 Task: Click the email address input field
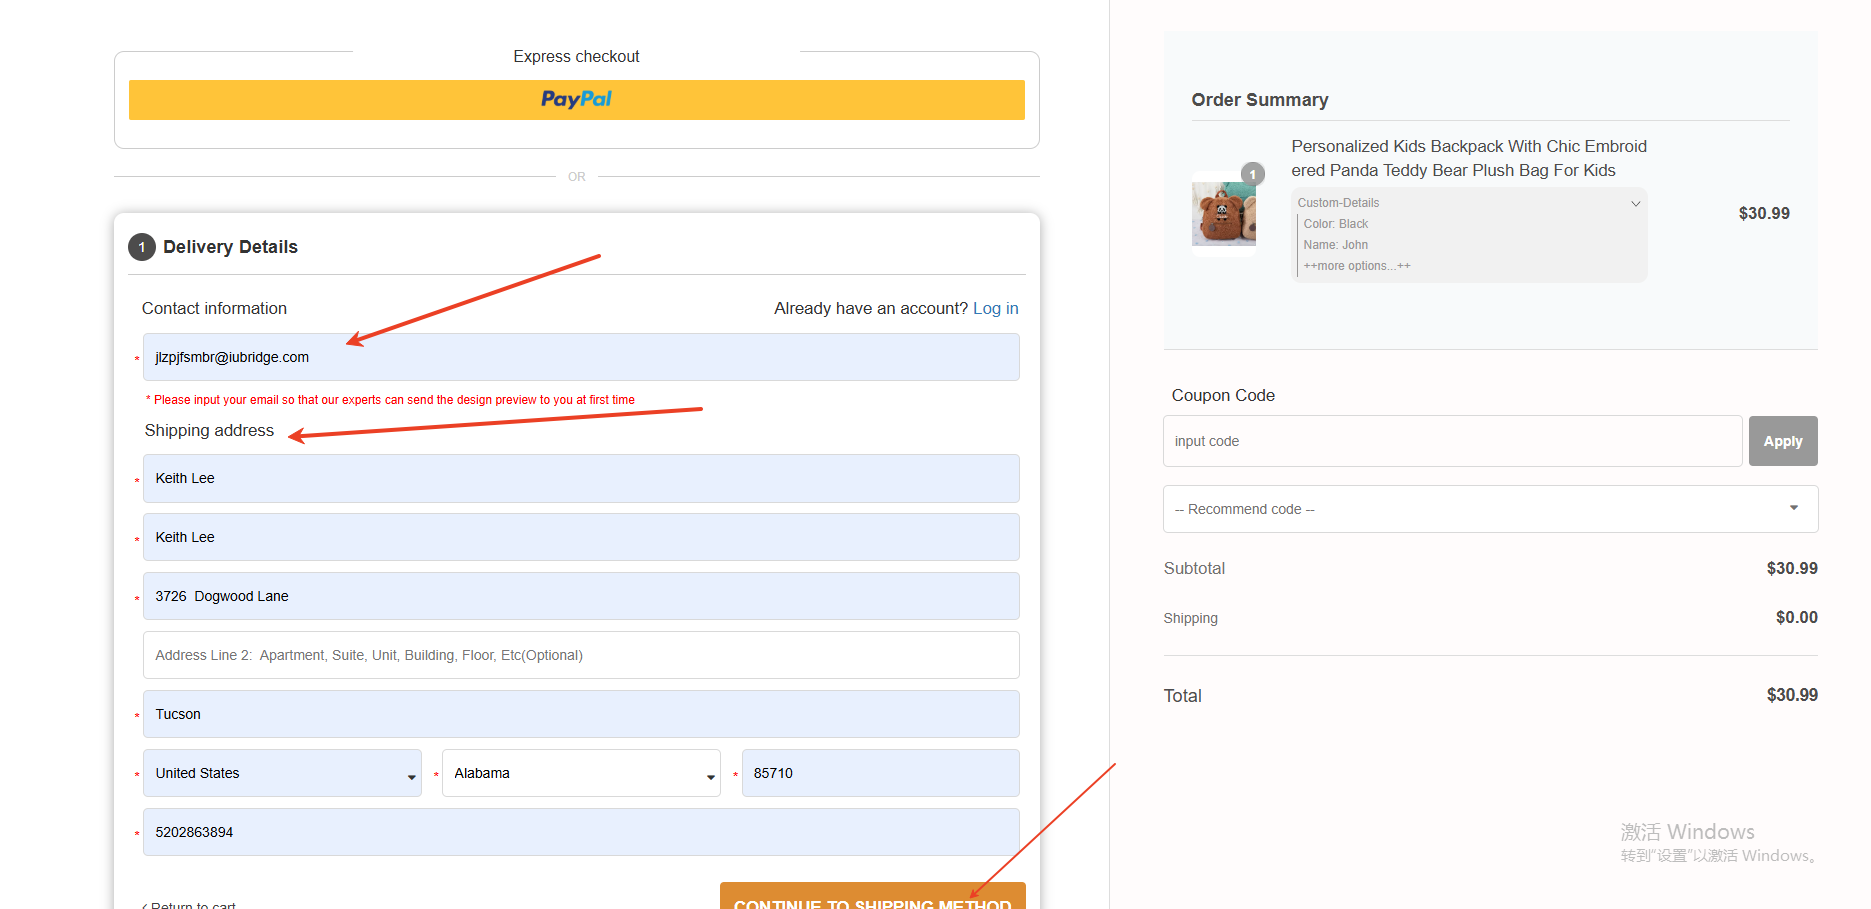580,357
